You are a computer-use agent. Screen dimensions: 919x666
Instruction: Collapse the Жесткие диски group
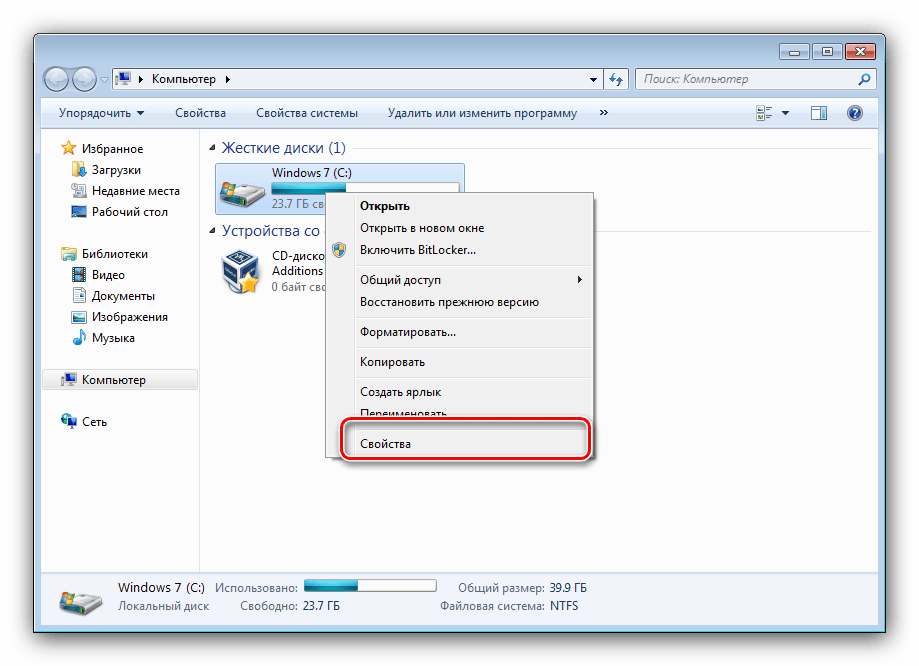(212, 148)
